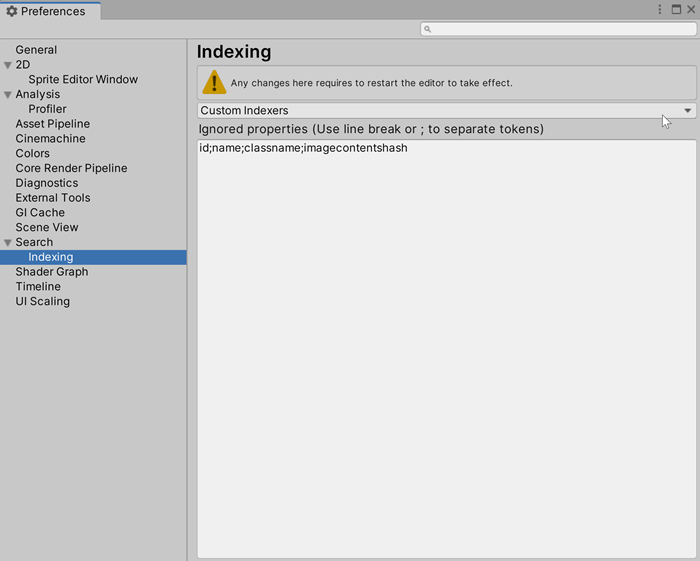Click the Ignored properties label
The height and width of the screenshot is (561, 700).
tap(371, 129)
